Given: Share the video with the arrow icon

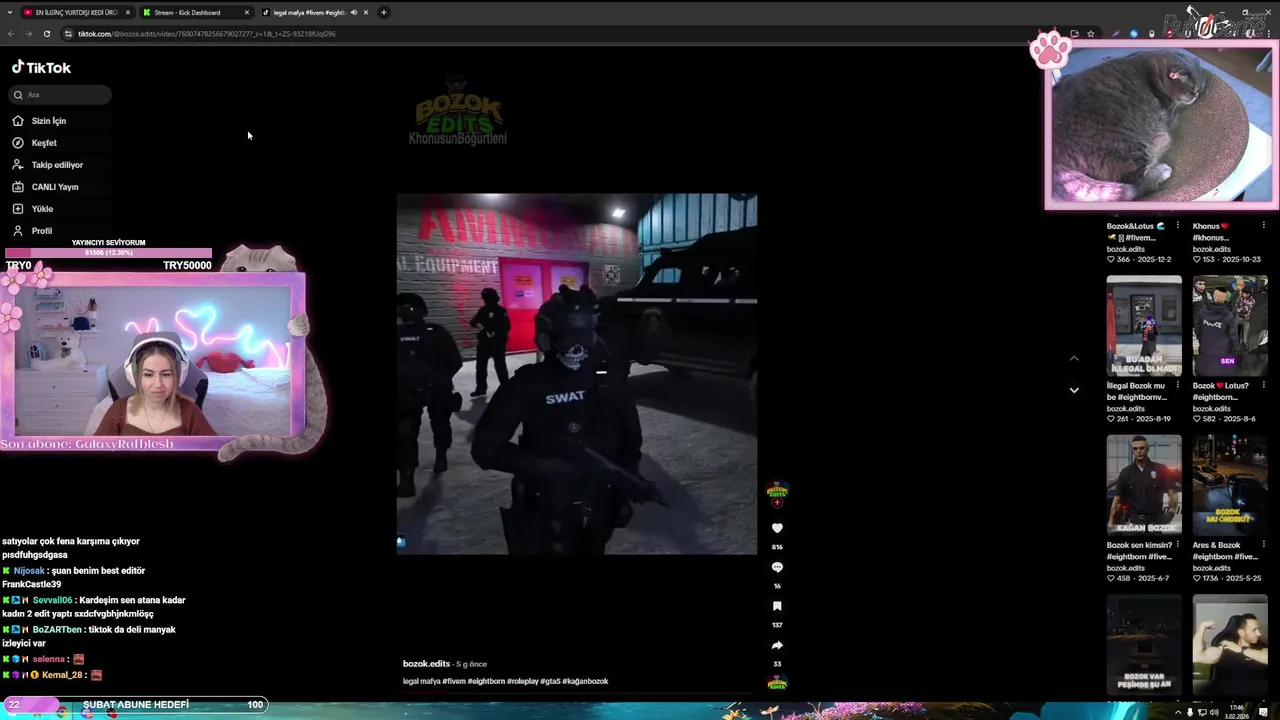Looking at the screenshot, I should tap(777, 645).
